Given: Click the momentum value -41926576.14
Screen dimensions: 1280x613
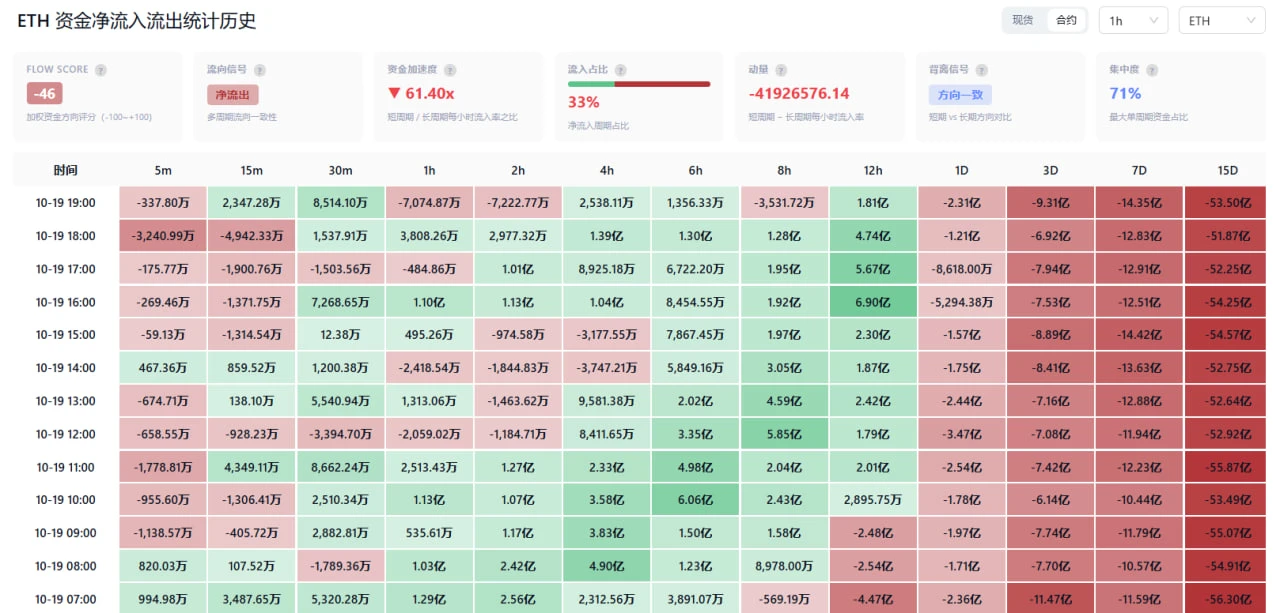Looking at the screenshot, I should click(x=799, y=93).
